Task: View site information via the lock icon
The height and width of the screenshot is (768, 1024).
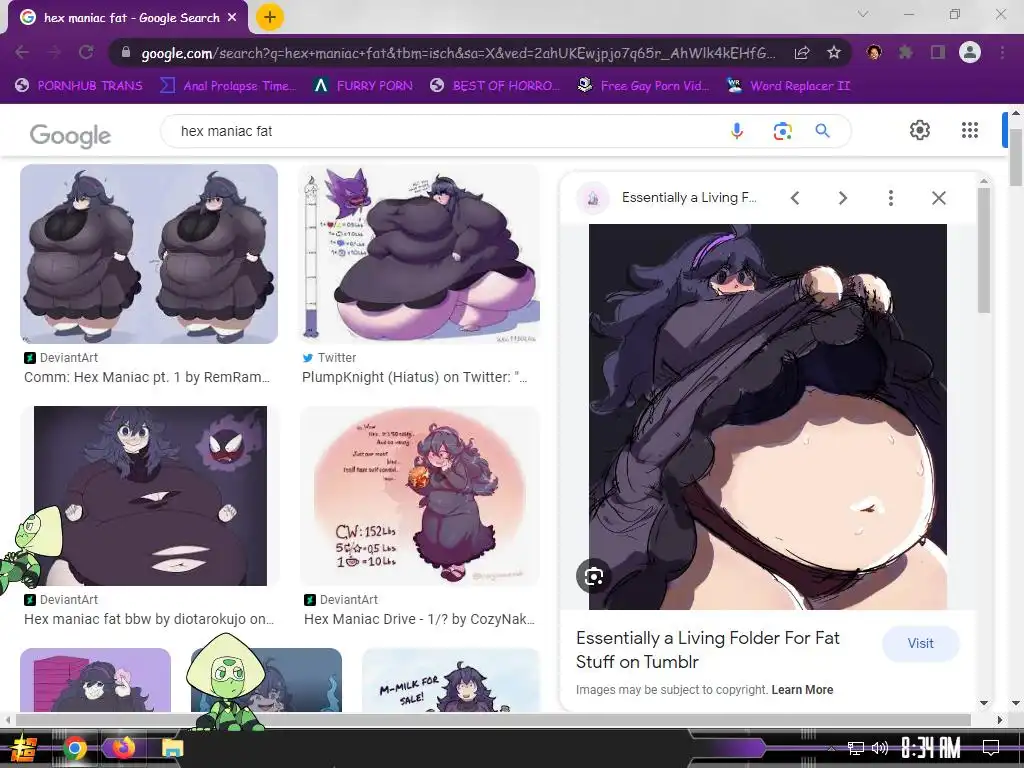Action: (x=126, y=52)
